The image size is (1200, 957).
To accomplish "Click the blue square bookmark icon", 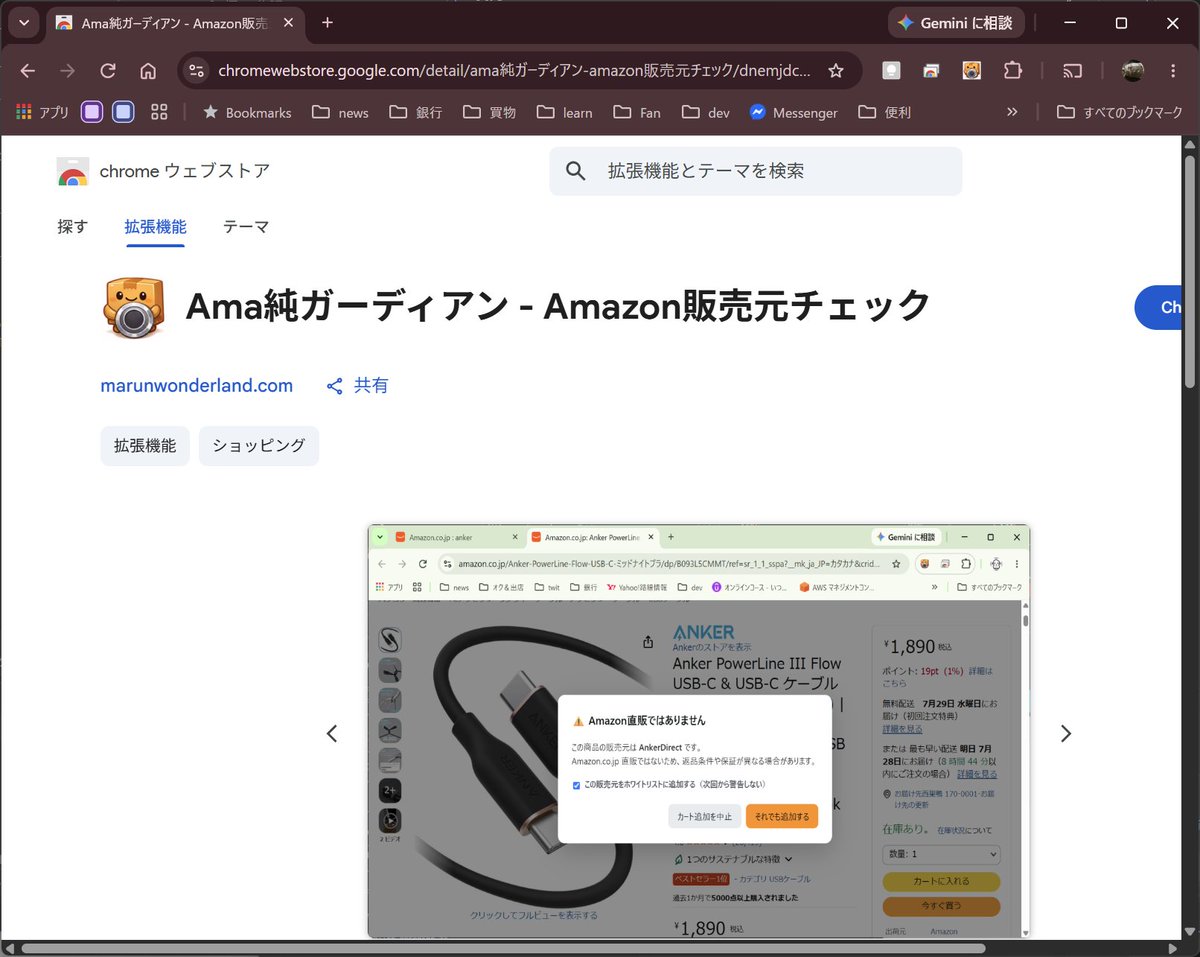I will point(123,112).
